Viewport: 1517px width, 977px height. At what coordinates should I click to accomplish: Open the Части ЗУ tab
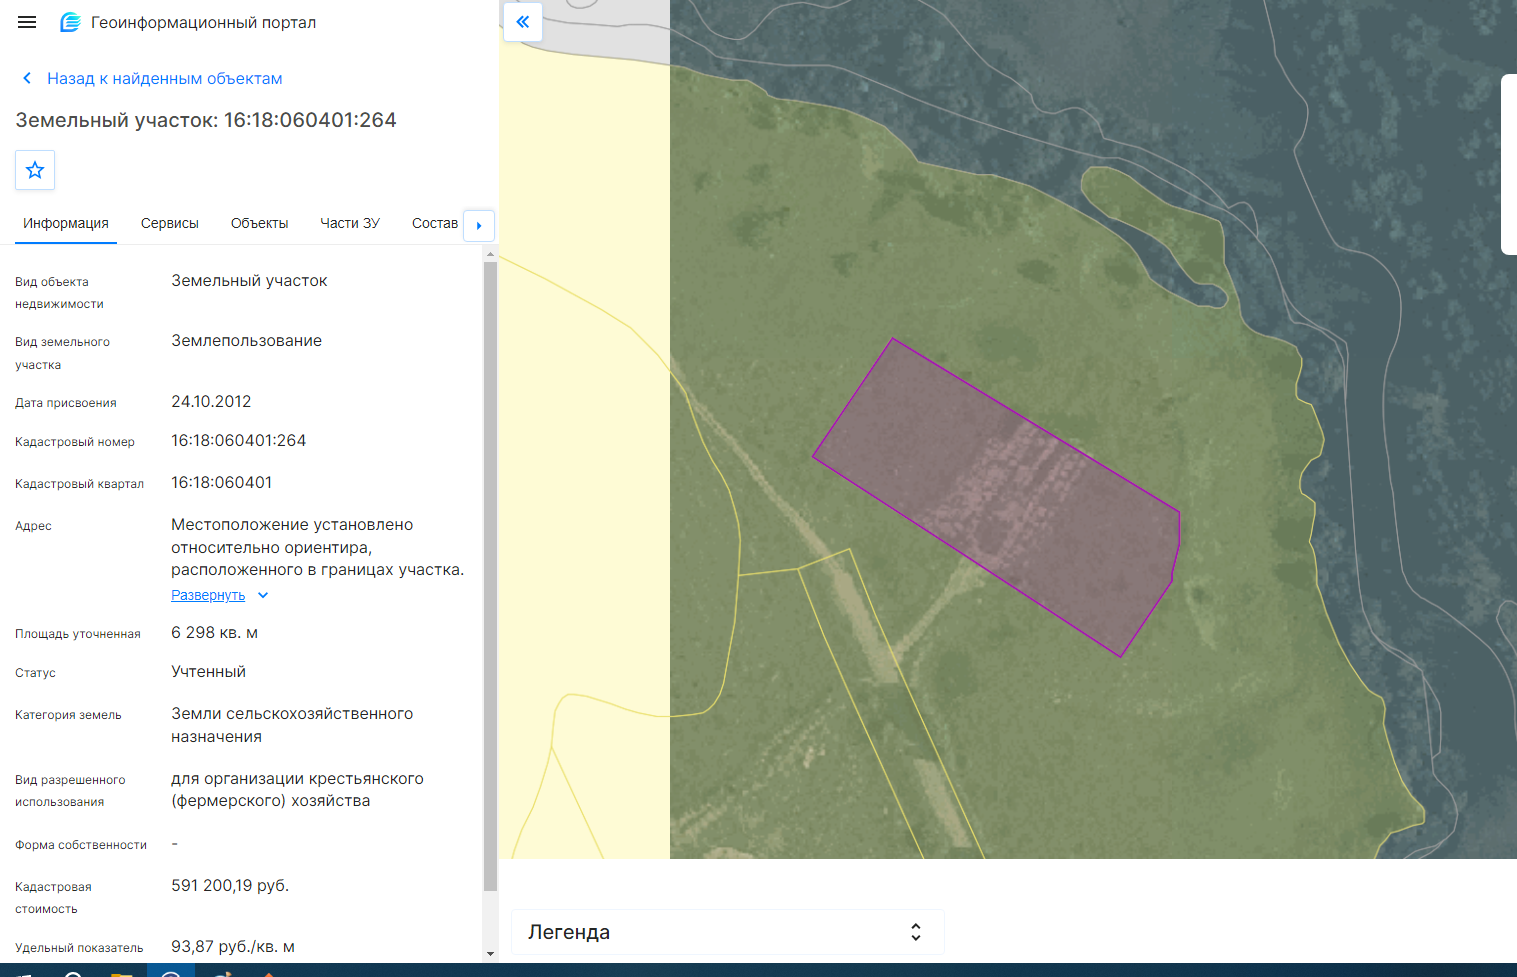pyautogui.click(x=350, y=223)
